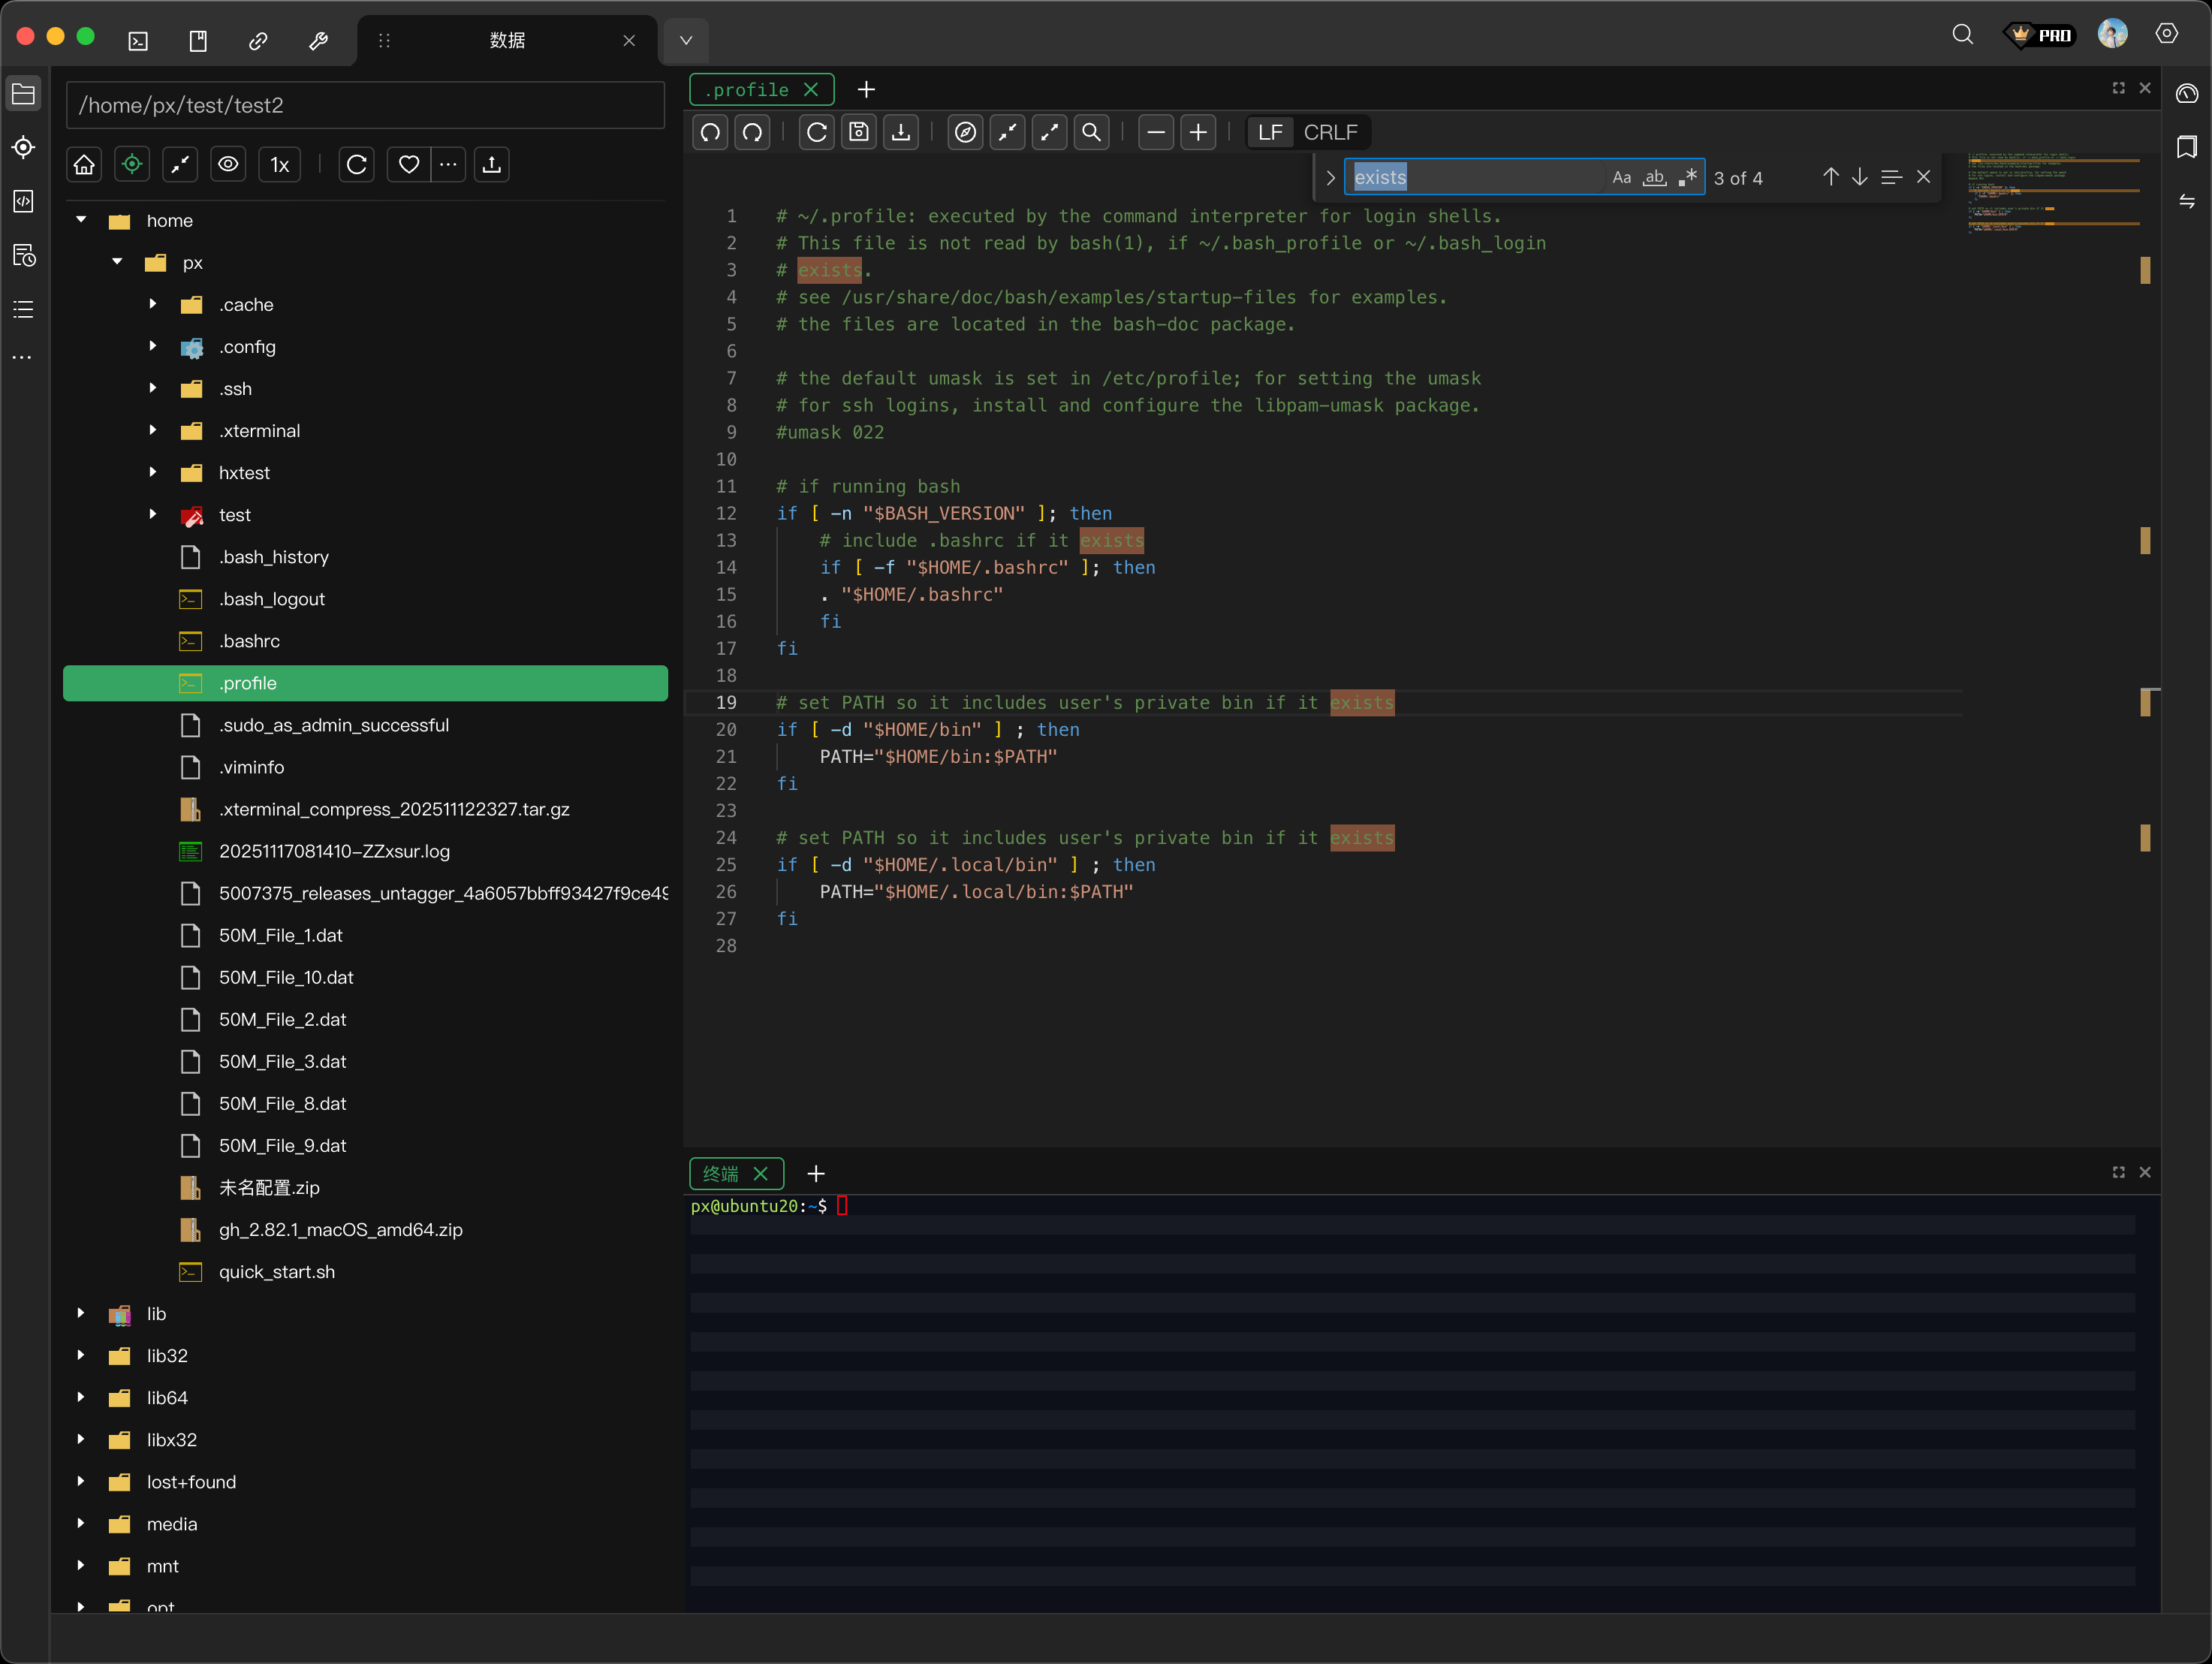Enable regular expression search toggle

point(1688,178)
